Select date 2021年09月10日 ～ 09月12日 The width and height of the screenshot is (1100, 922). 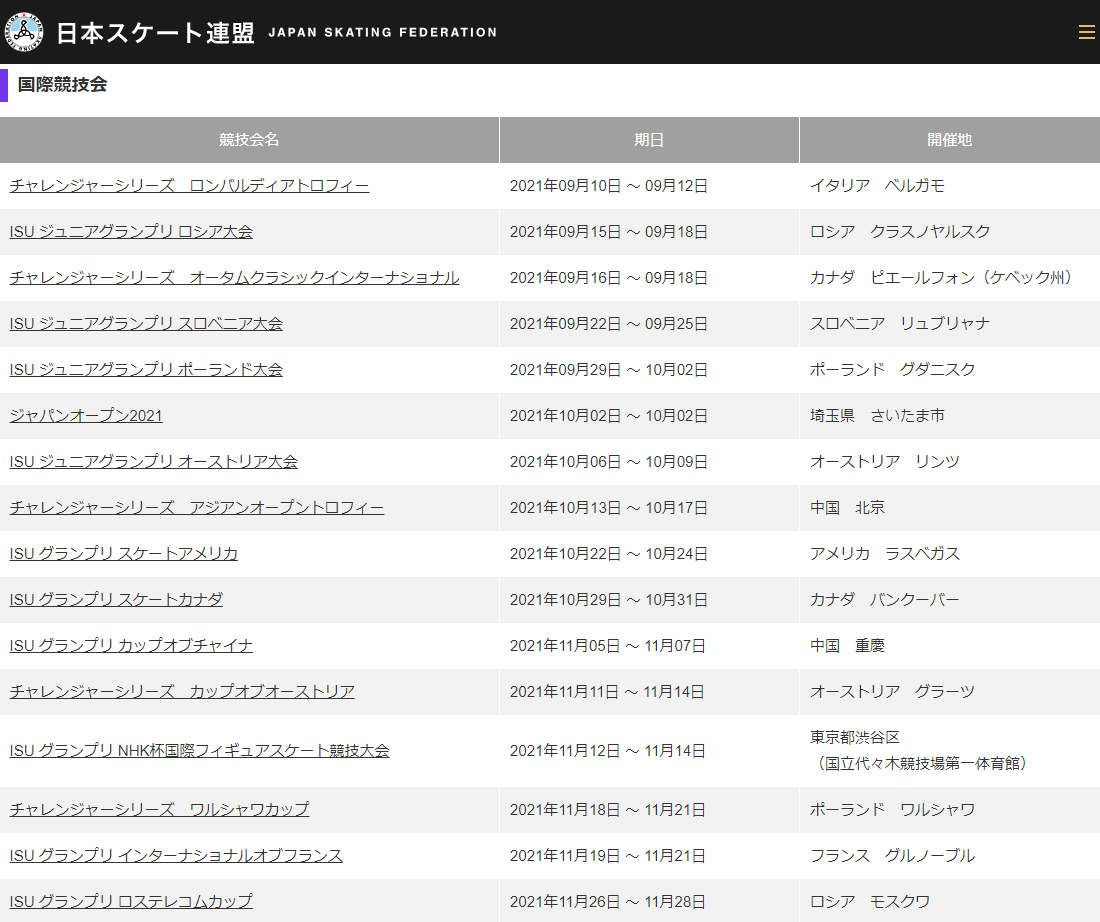(x=608, y=186)
